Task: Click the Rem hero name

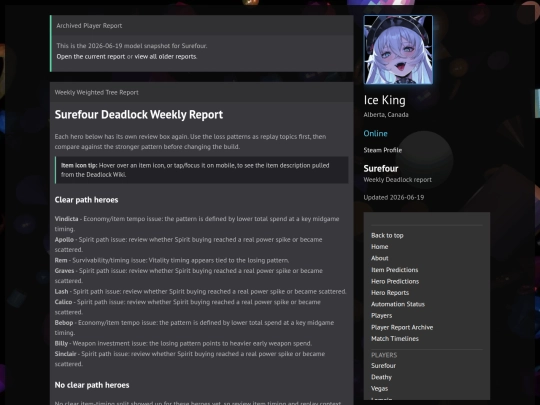Action: tap(61, 260)
